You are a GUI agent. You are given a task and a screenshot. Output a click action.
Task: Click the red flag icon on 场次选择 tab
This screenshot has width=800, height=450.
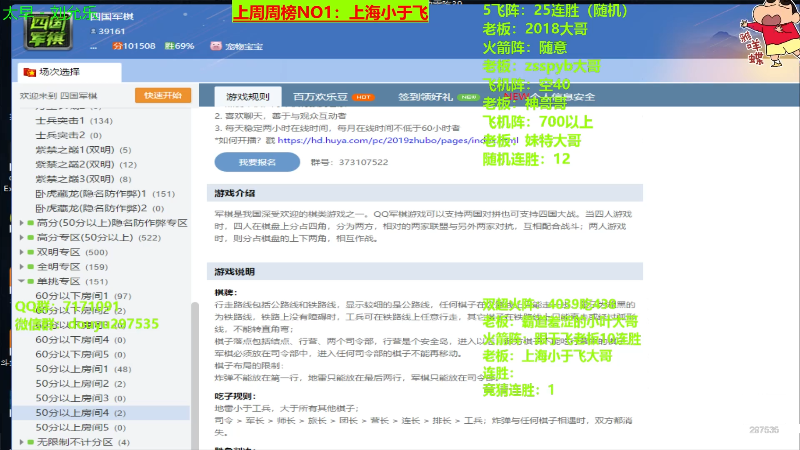pos(30,72)
